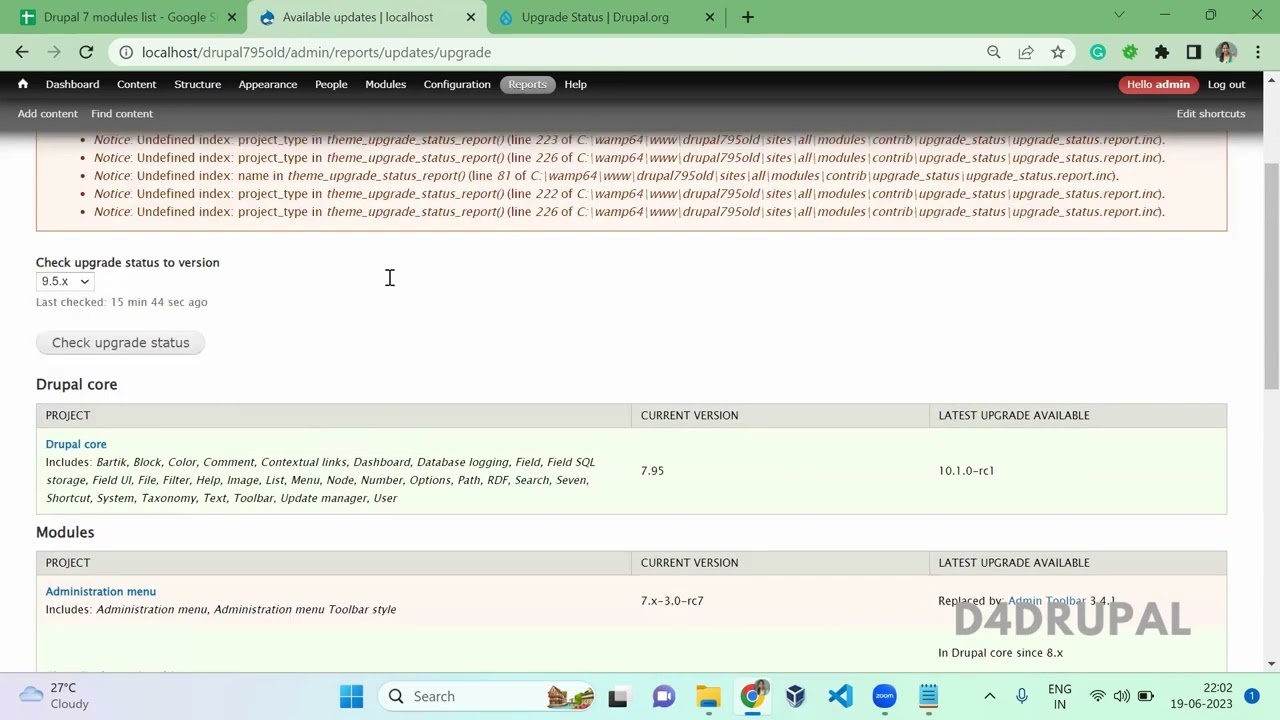Click the Log out link
The image size is (1280, 720).
(1226, 84)
